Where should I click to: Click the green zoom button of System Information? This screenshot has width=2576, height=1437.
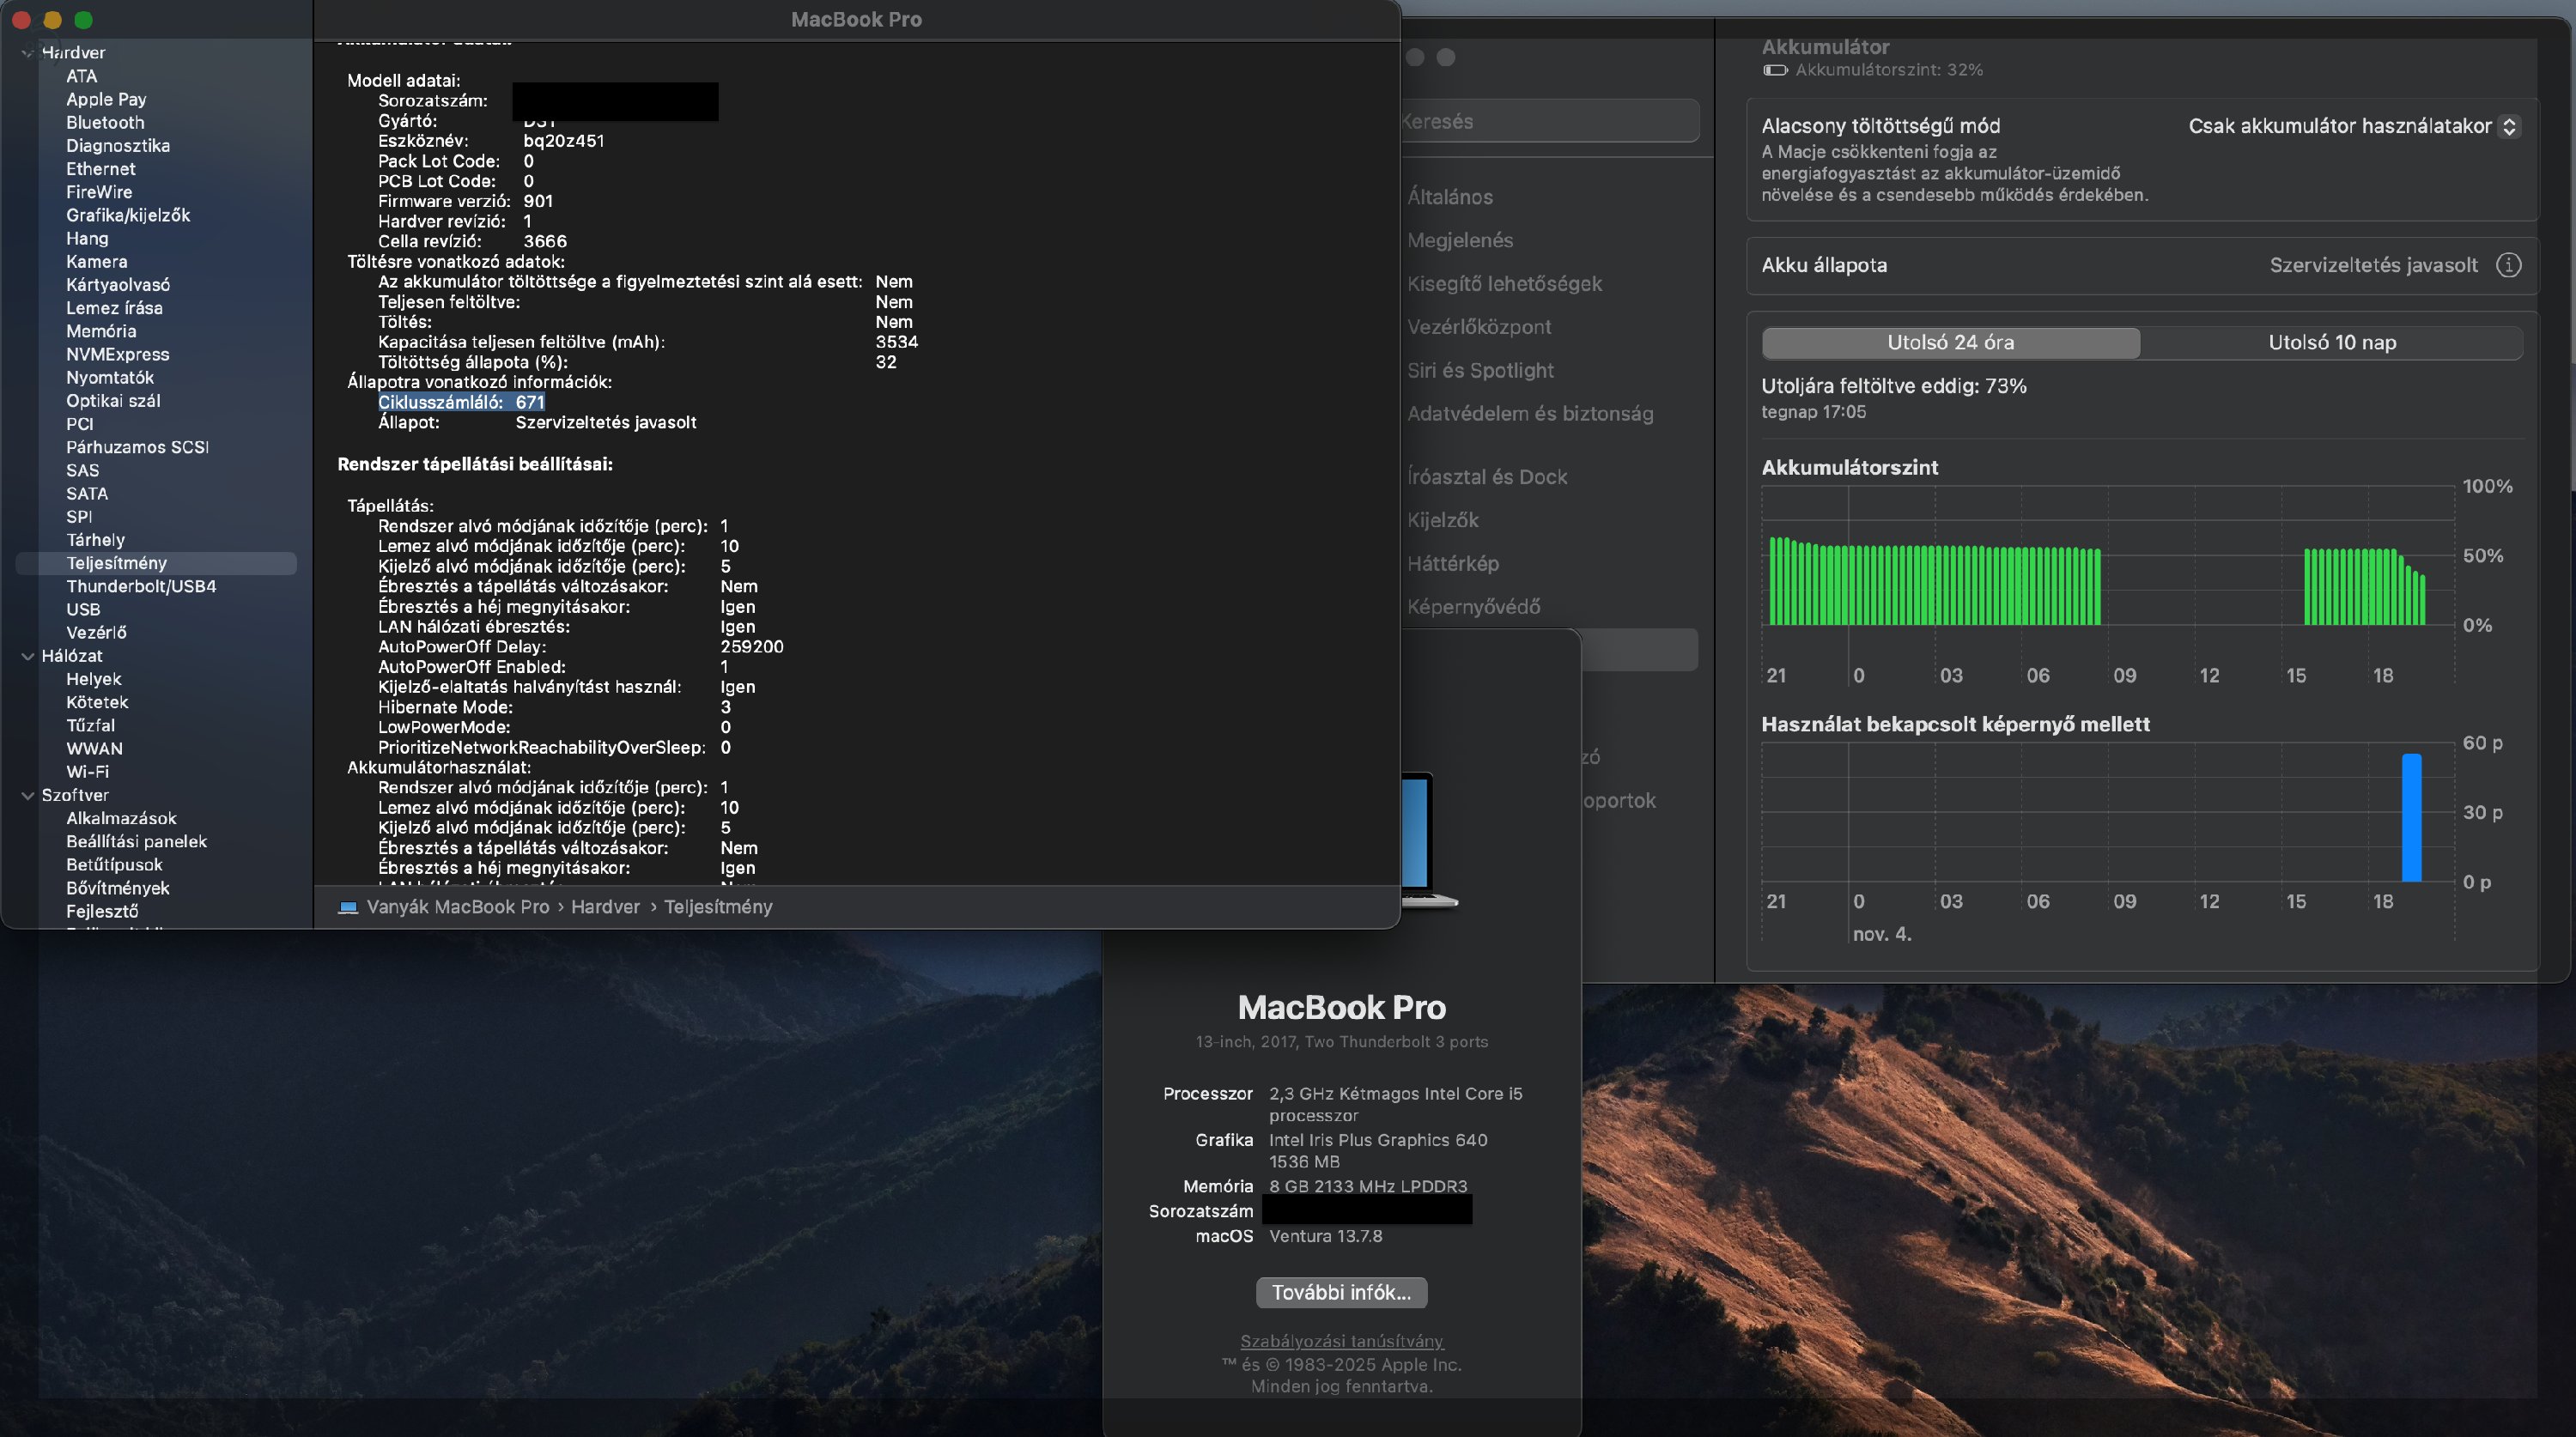tap(84, 20)
